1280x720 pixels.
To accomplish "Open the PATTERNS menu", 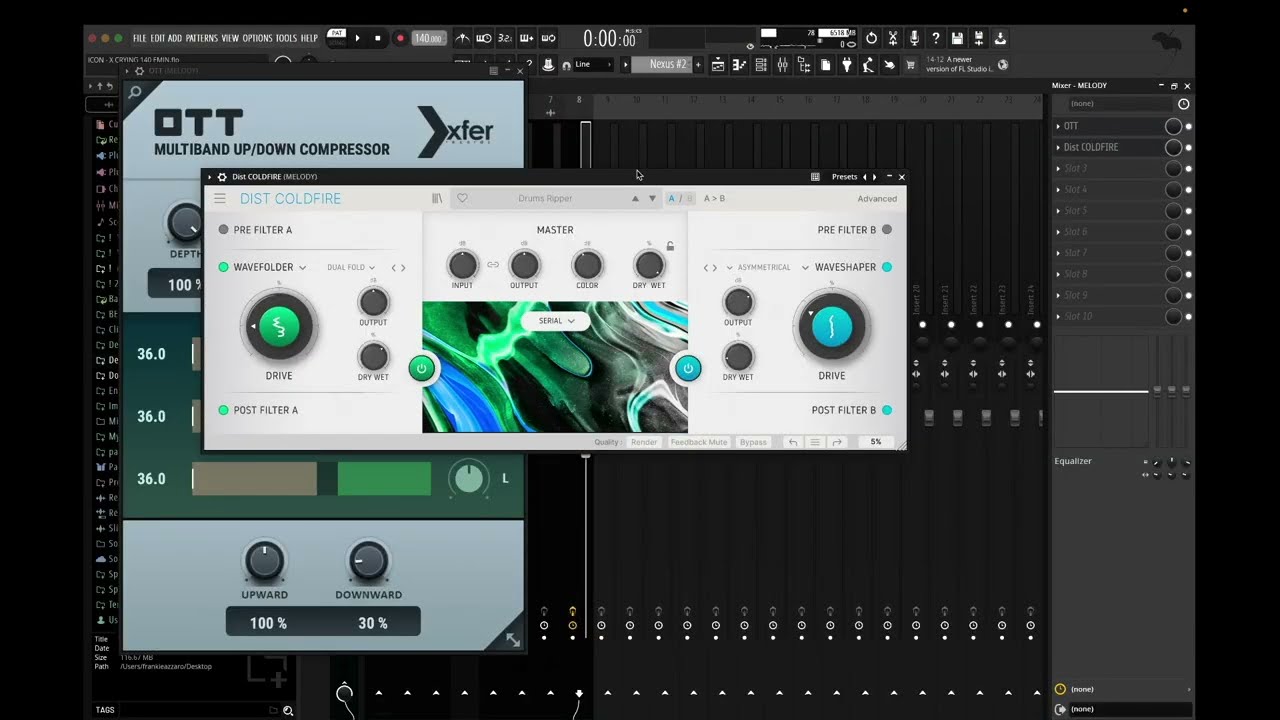I will 201,38.
